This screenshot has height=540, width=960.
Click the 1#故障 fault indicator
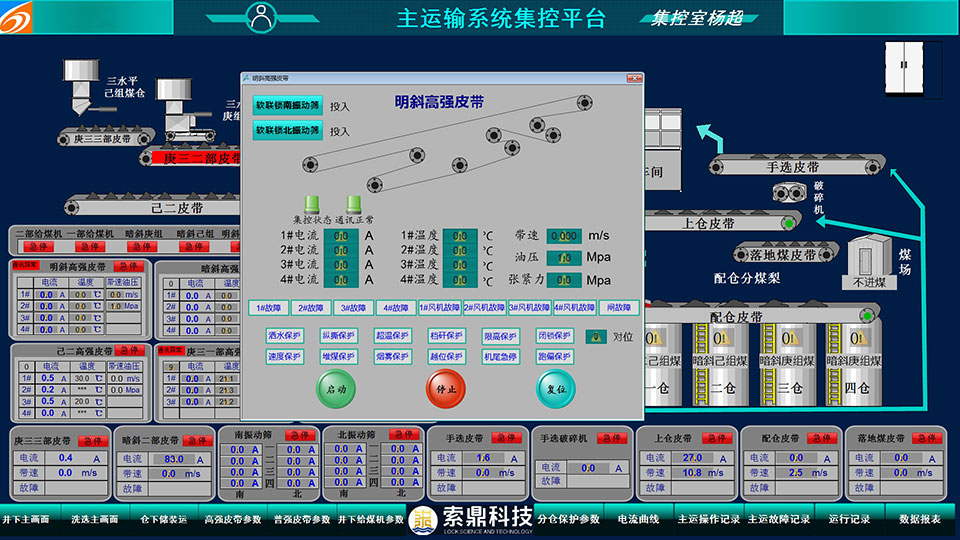(268, 308)
